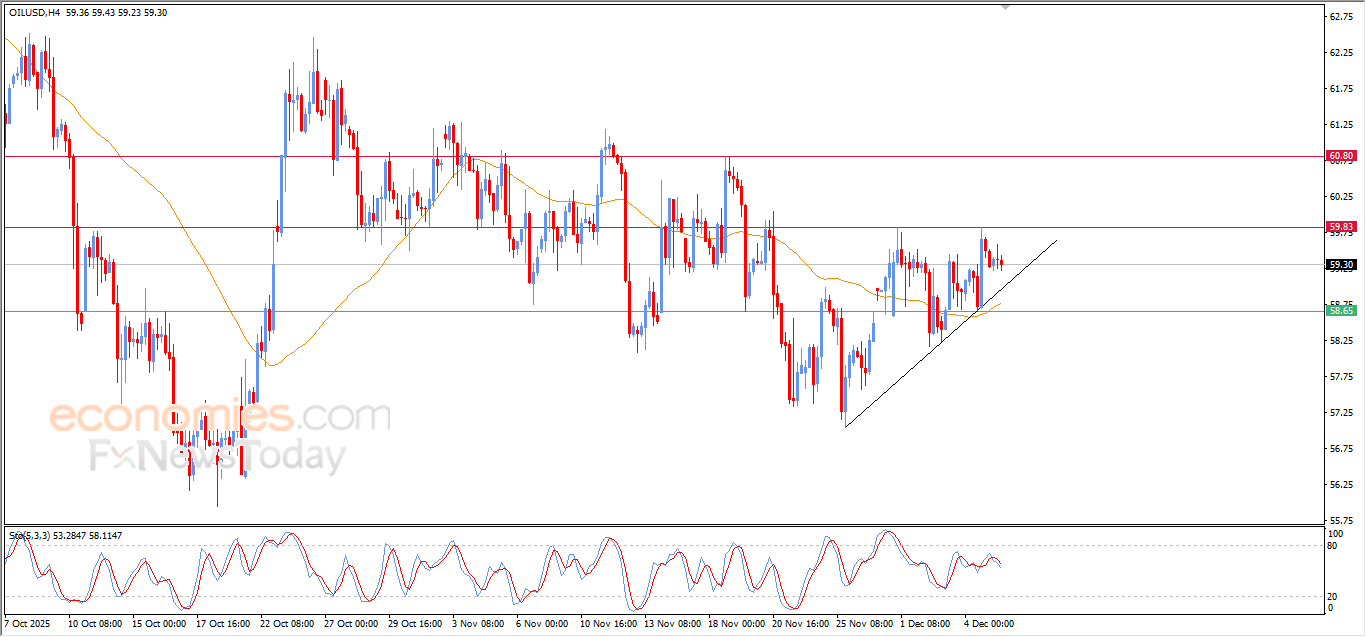Click the 1 Dec 08:00 time label
Screen dimensions: 1366x637
(926, 623)
